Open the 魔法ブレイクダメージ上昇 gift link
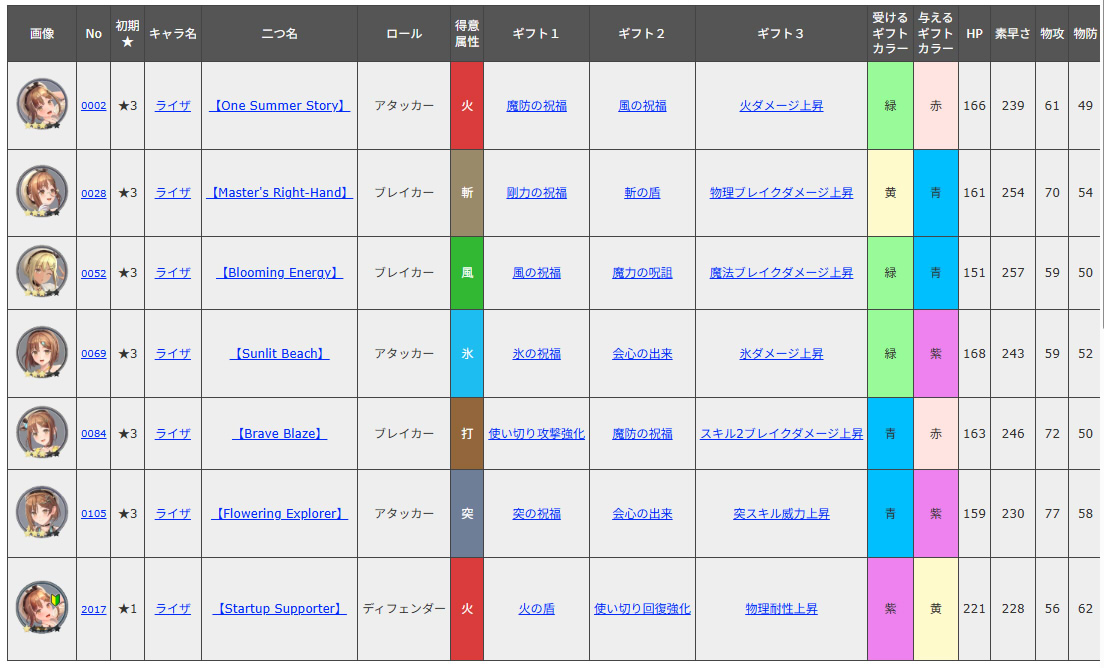This screenshot has width=1104, height=668. point(781,273)
